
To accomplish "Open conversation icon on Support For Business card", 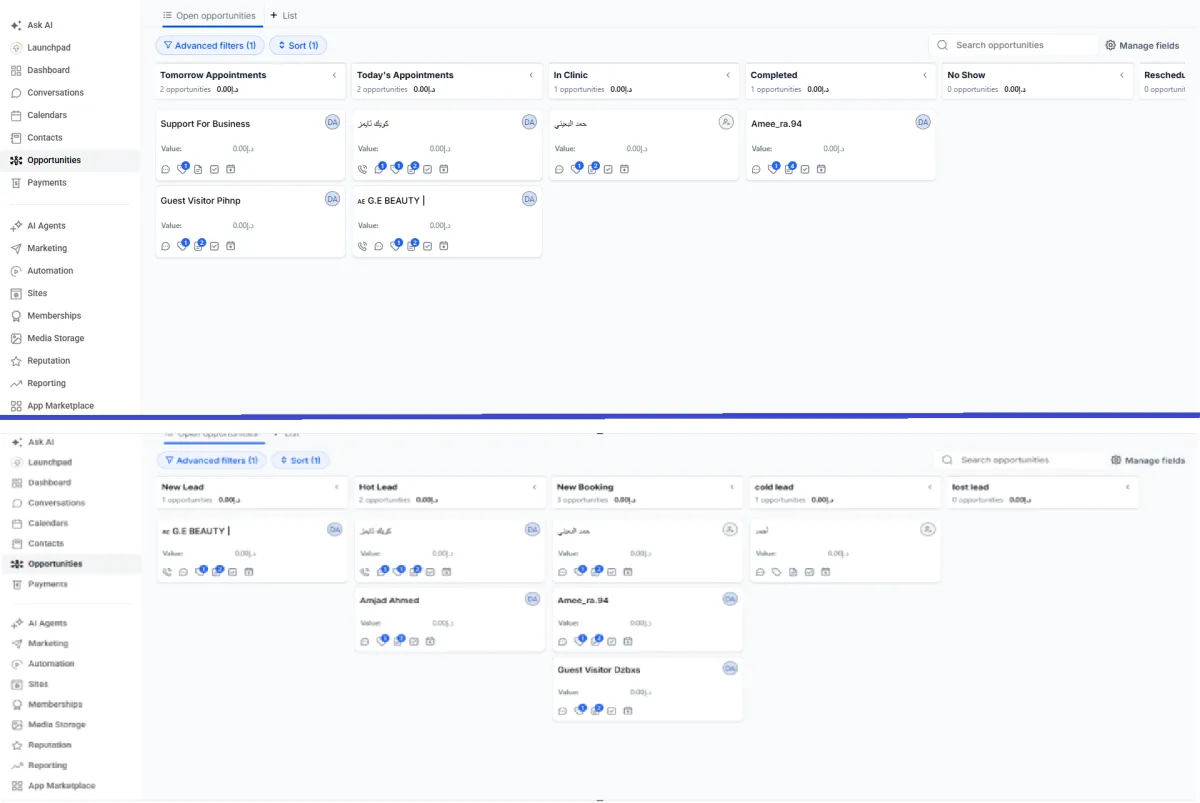I will (166, 169).
